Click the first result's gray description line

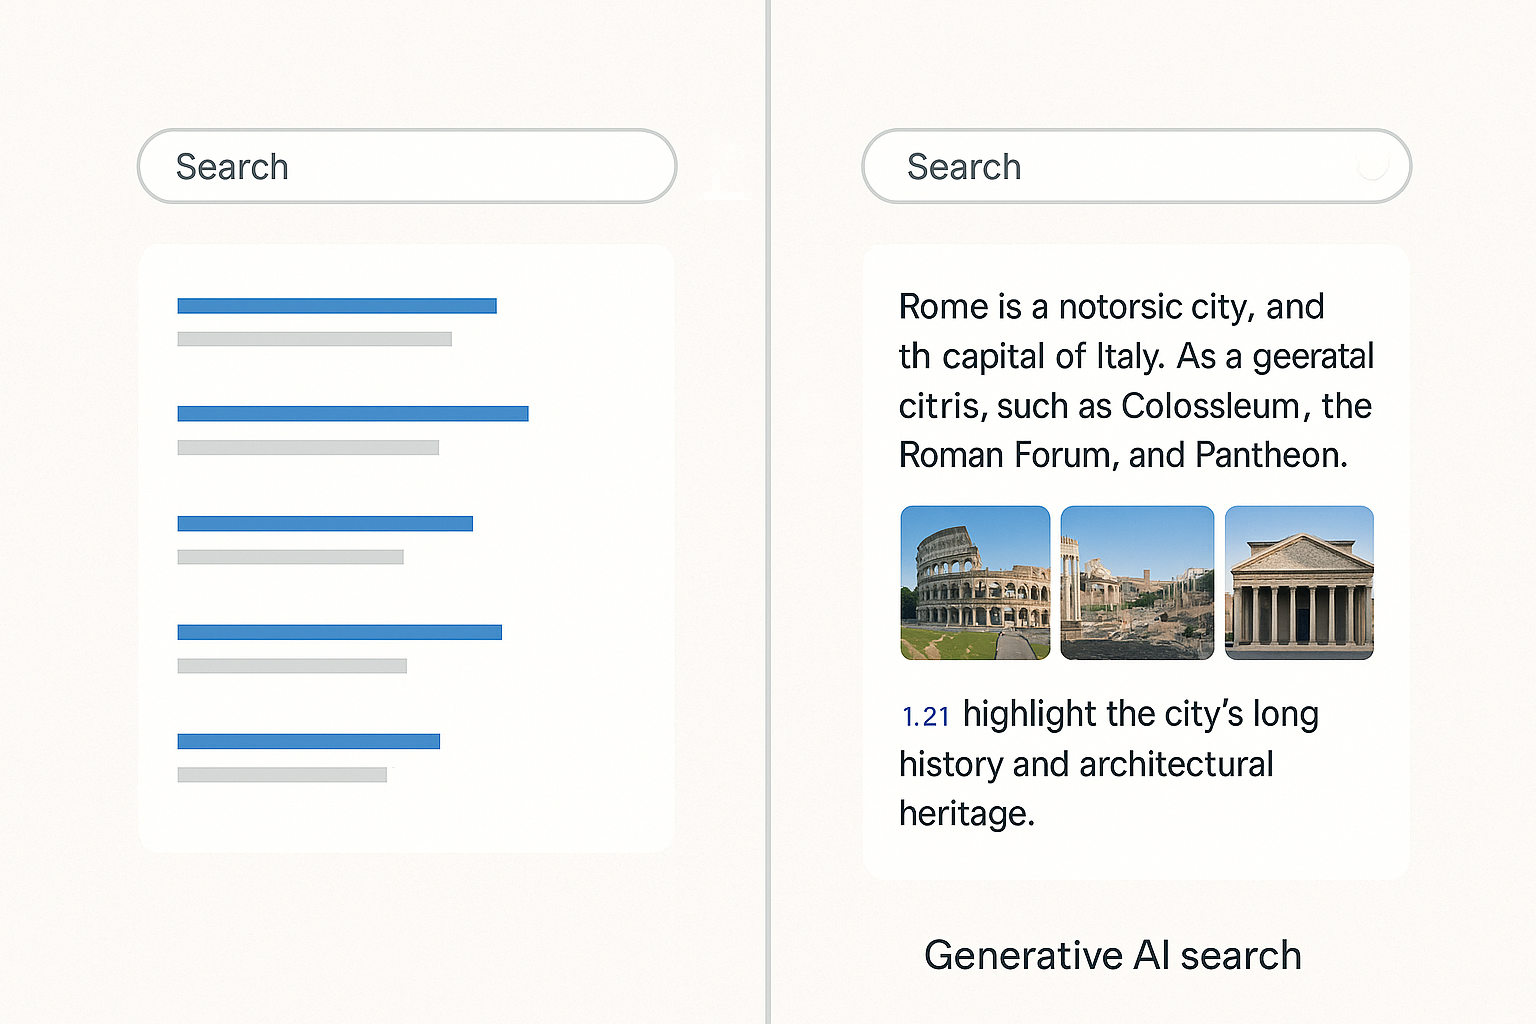point(314,339)
